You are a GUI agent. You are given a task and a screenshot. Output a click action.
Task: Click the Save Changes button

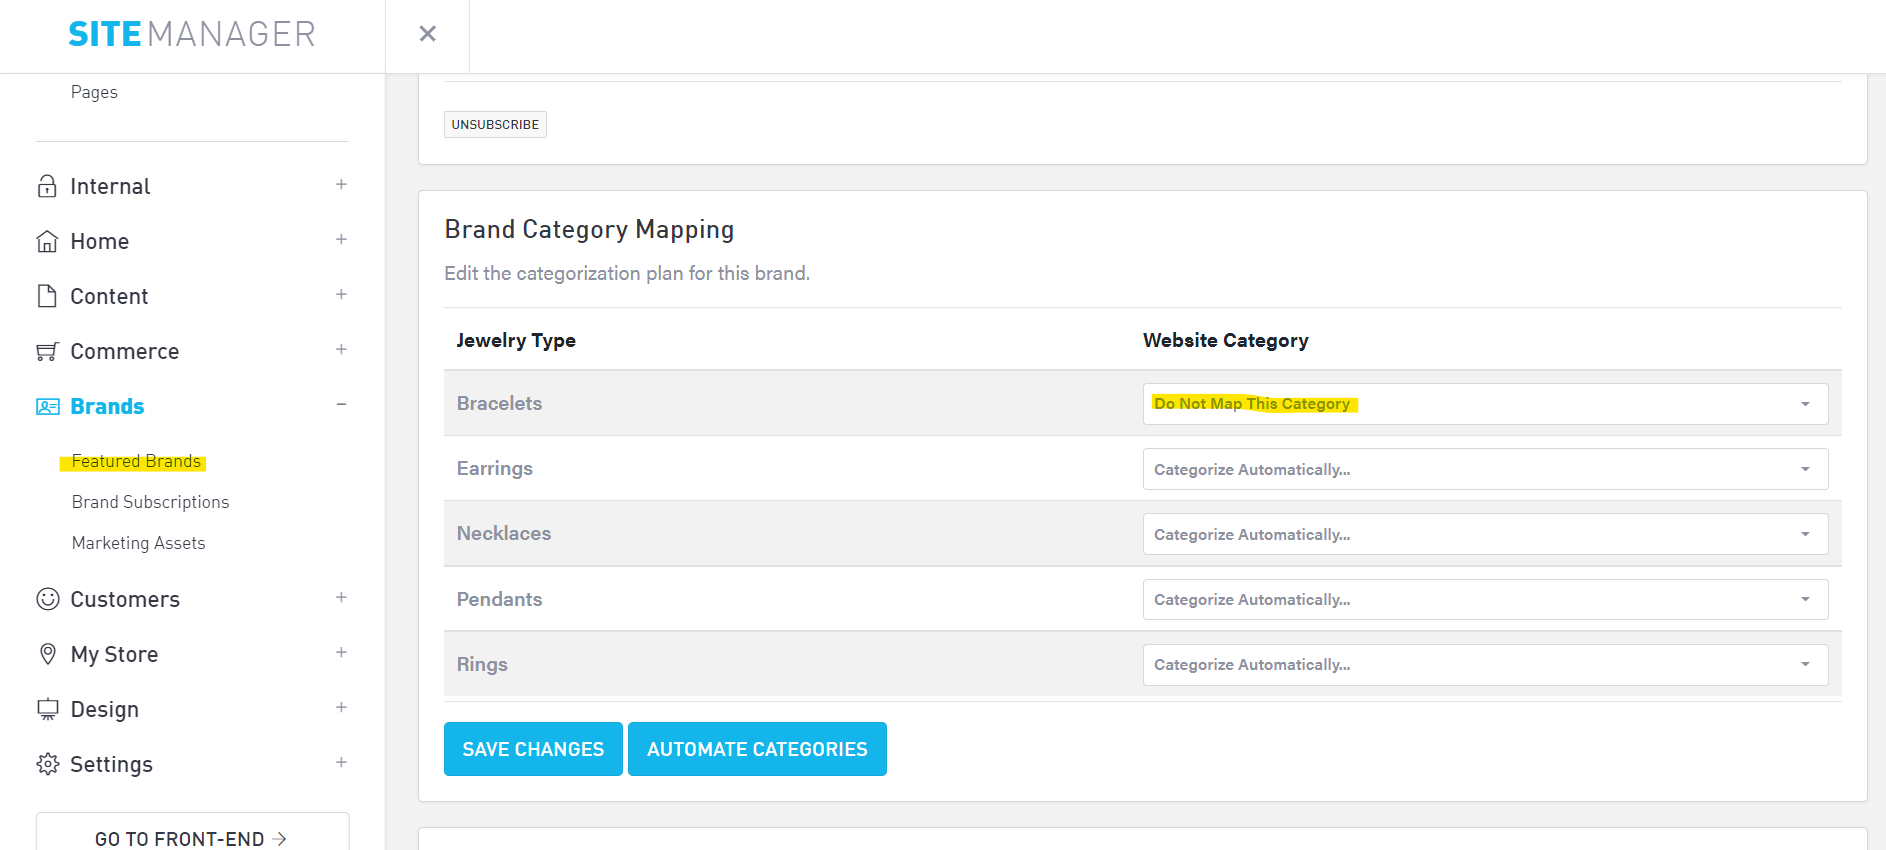(x=533, y=749)
